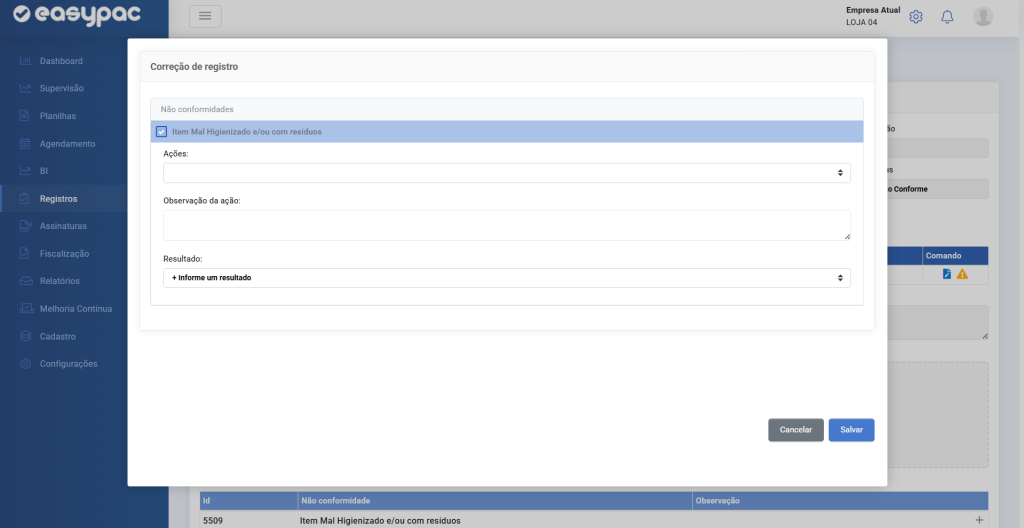Expand row 5509 with plus icon
Screen dimensions: 1024x528
[x=979, y=520]
